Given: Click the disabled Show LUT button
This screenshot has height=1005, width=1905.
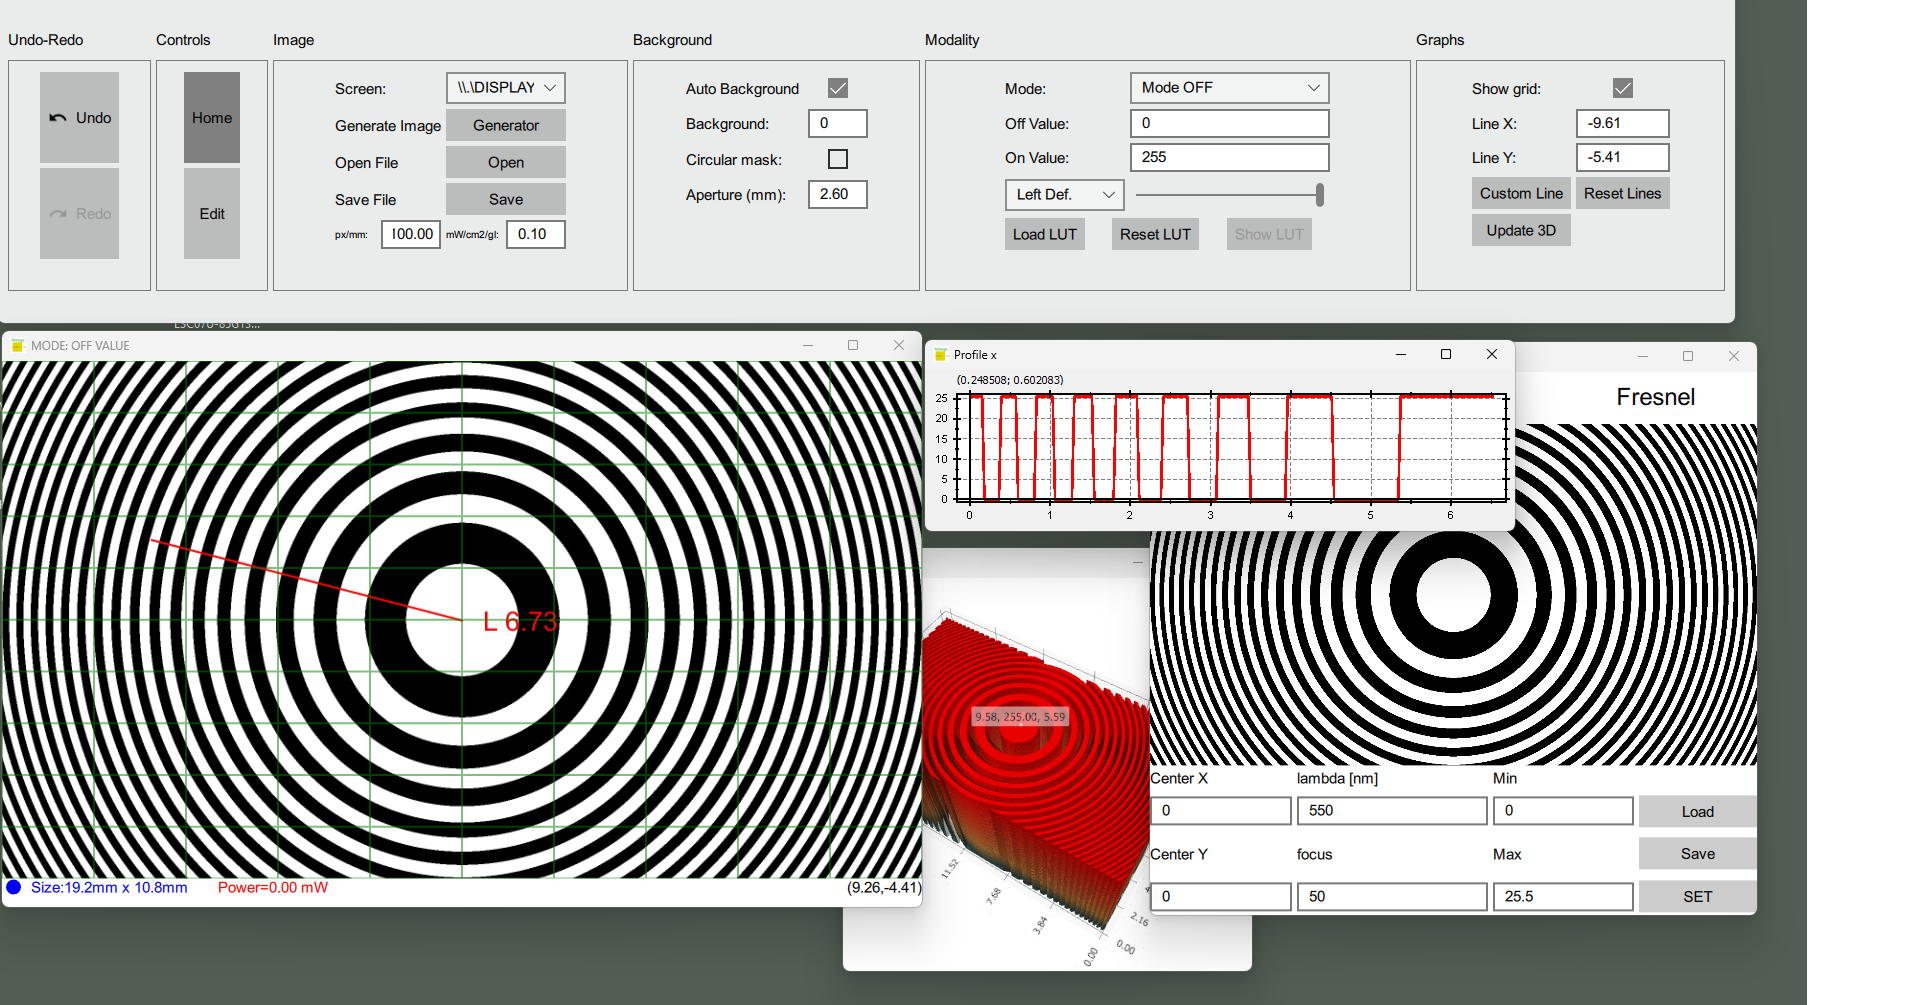Looking at the screenshot, I should pyautogui.click(x=1269, y=234).
